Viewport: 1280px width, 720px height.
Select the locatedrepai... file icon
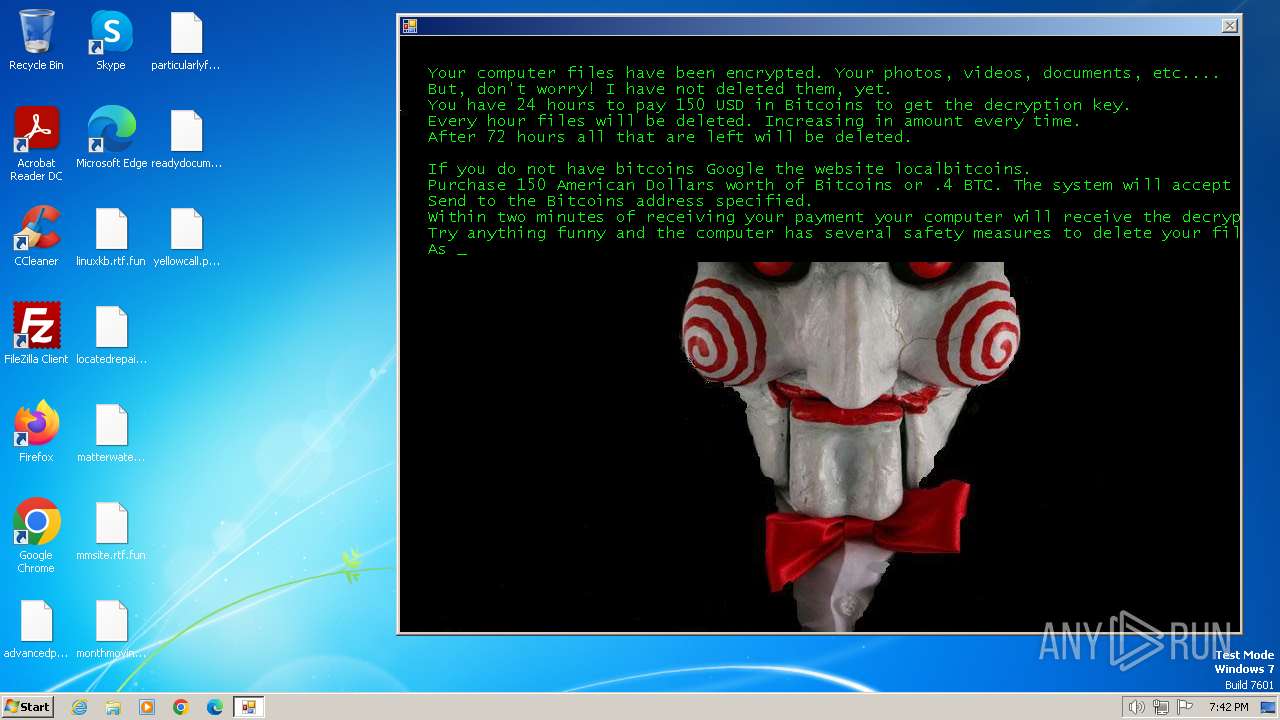click(x=111, y=335)
